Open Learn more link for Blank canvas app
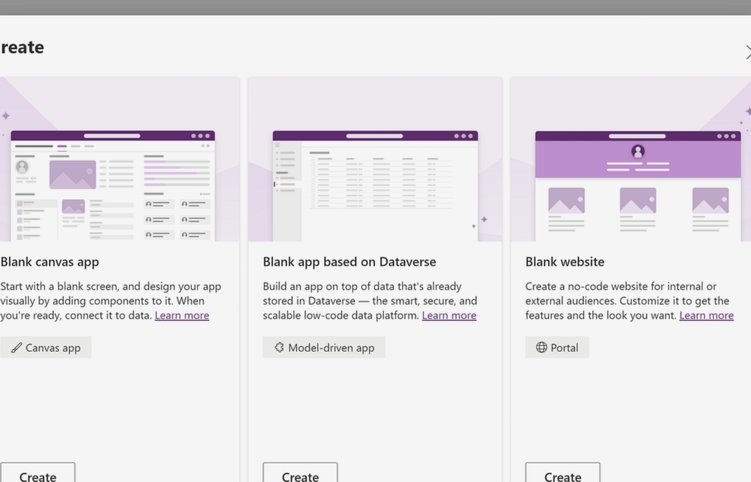The height and width of the screenshot is (482, 751). [x=182, y=315]
